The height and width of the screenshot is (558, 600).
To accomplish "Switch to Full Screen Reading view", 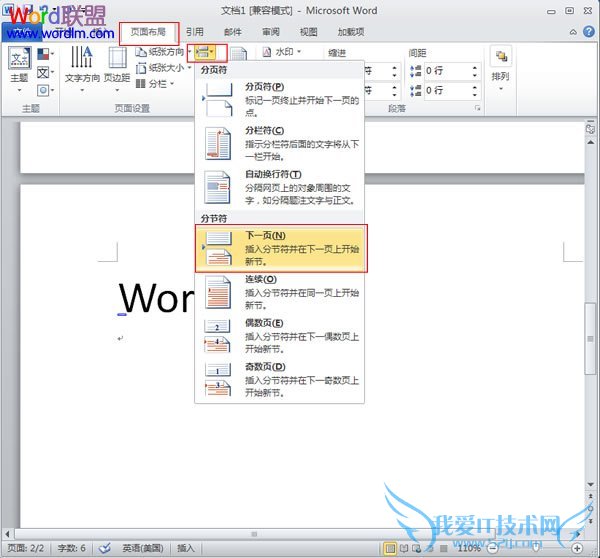I will click(x=404, y=548).
